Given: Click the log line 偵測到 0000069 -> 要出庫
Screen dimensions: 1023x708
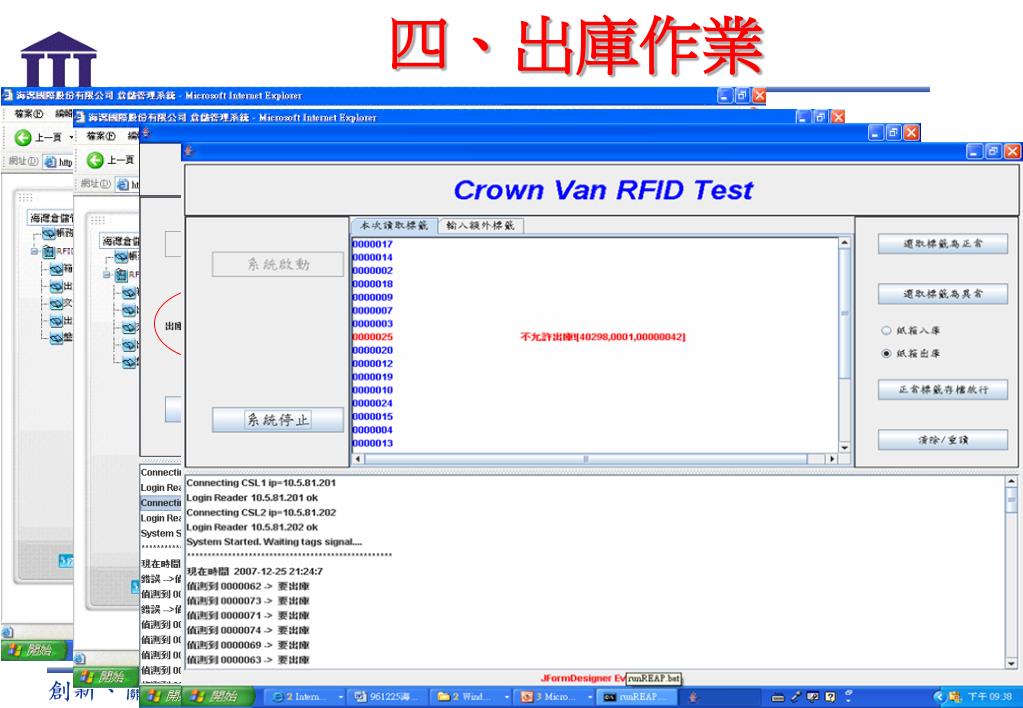Looking at the screenshot, I should click(248, 645).
